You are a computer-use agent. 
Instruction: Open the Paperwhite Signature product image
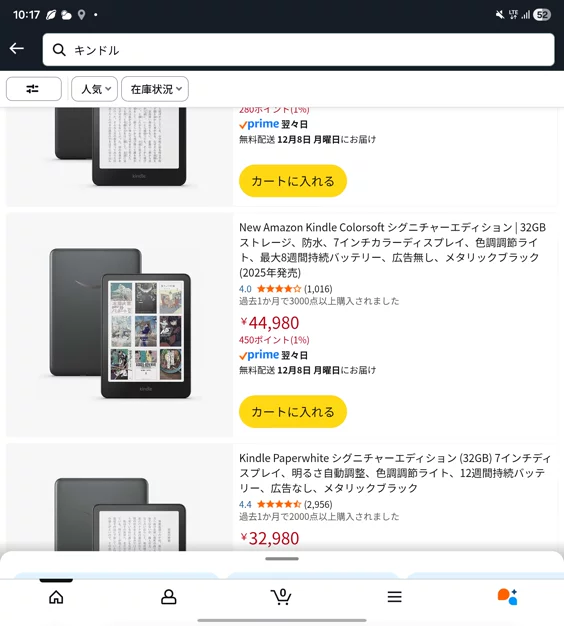119,497
